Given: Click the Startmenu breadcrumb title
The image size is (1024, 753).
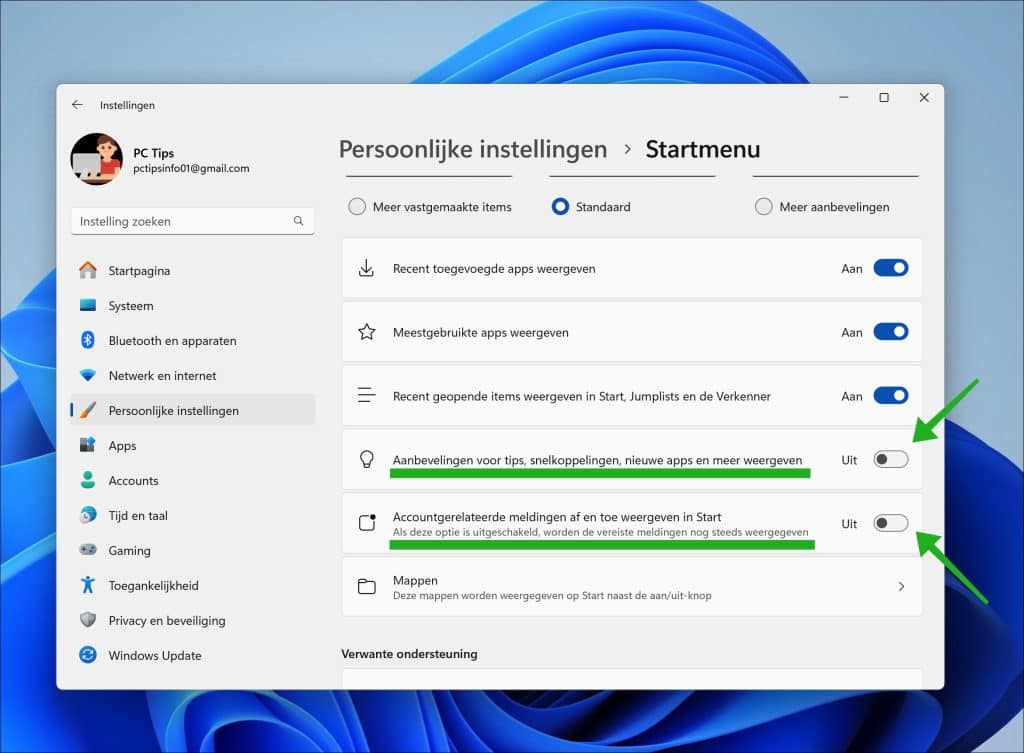Looking at the screenshot, I should [703, 150].
